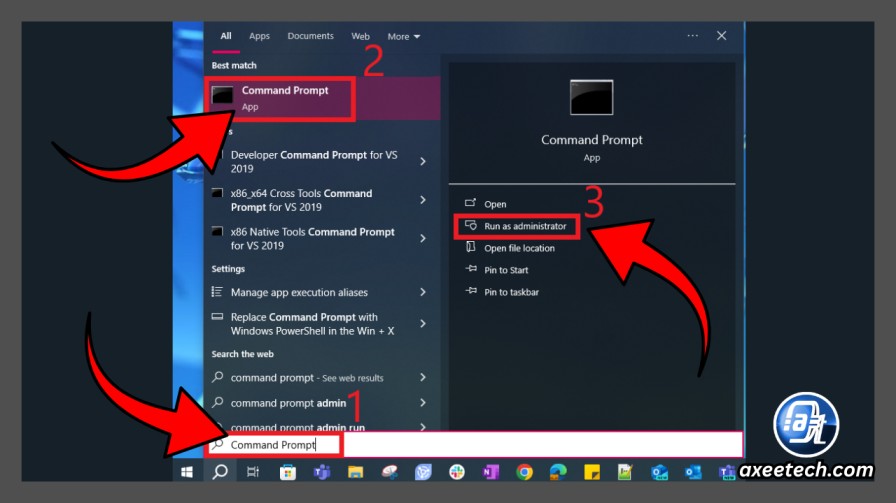Open Task View from the taskbar
This screenshot has height=503, width=896.
click(x=253, y=472)
